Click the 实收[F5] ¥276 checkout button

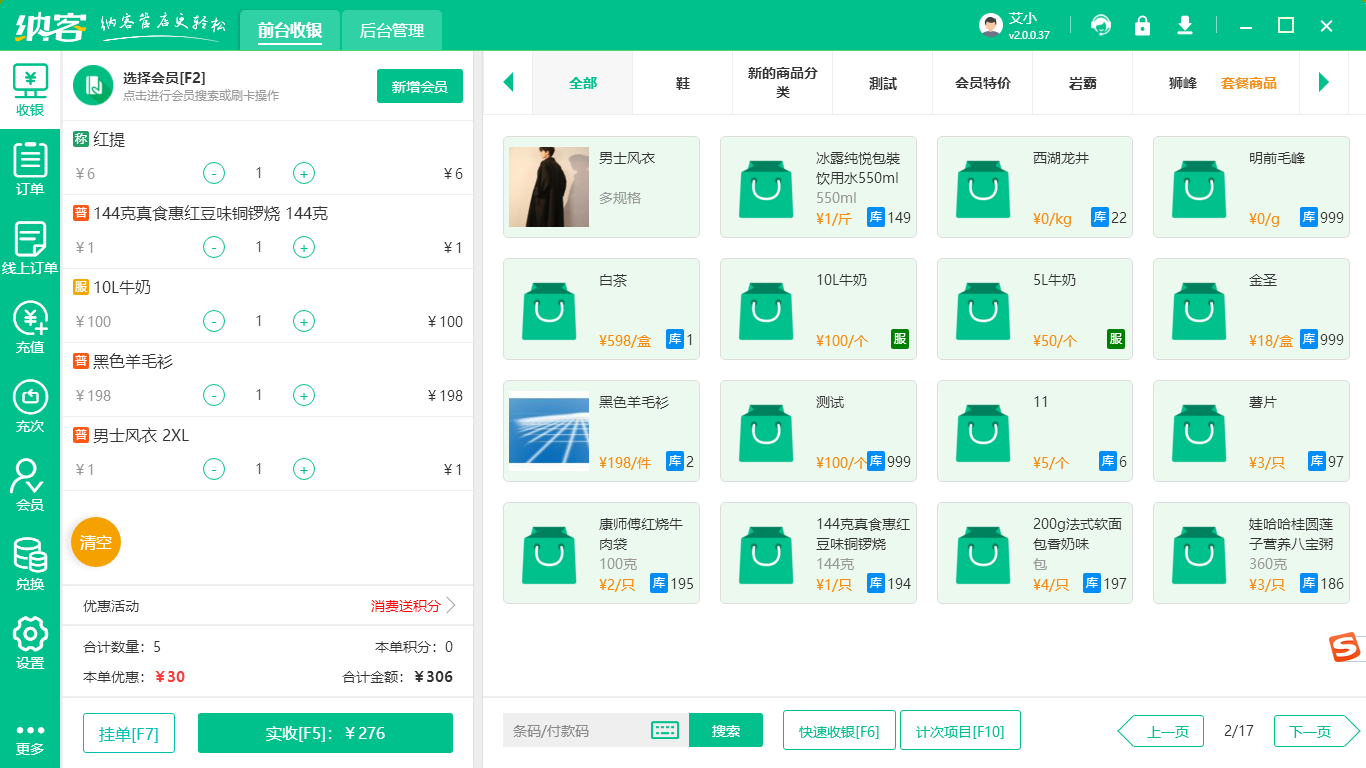click(325, 733)
